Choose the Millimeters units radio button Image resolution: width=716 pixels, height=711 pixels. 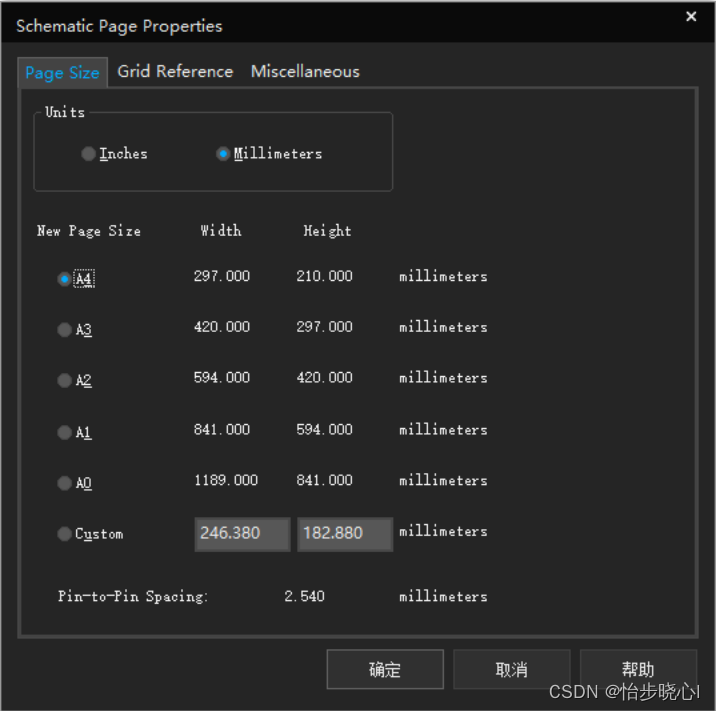click(x=223, y=154)
